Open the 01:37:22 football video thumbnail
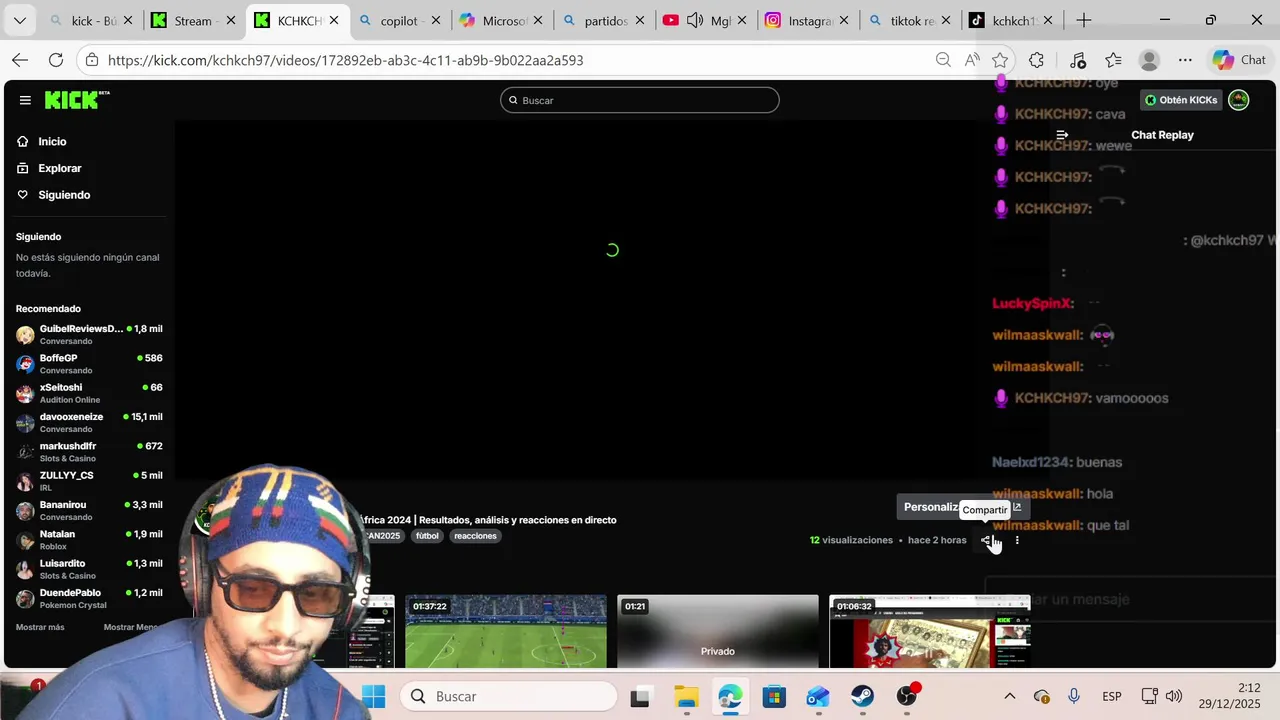The width and height of the screenshot is (1280, 720). click(x=506, y=632)
